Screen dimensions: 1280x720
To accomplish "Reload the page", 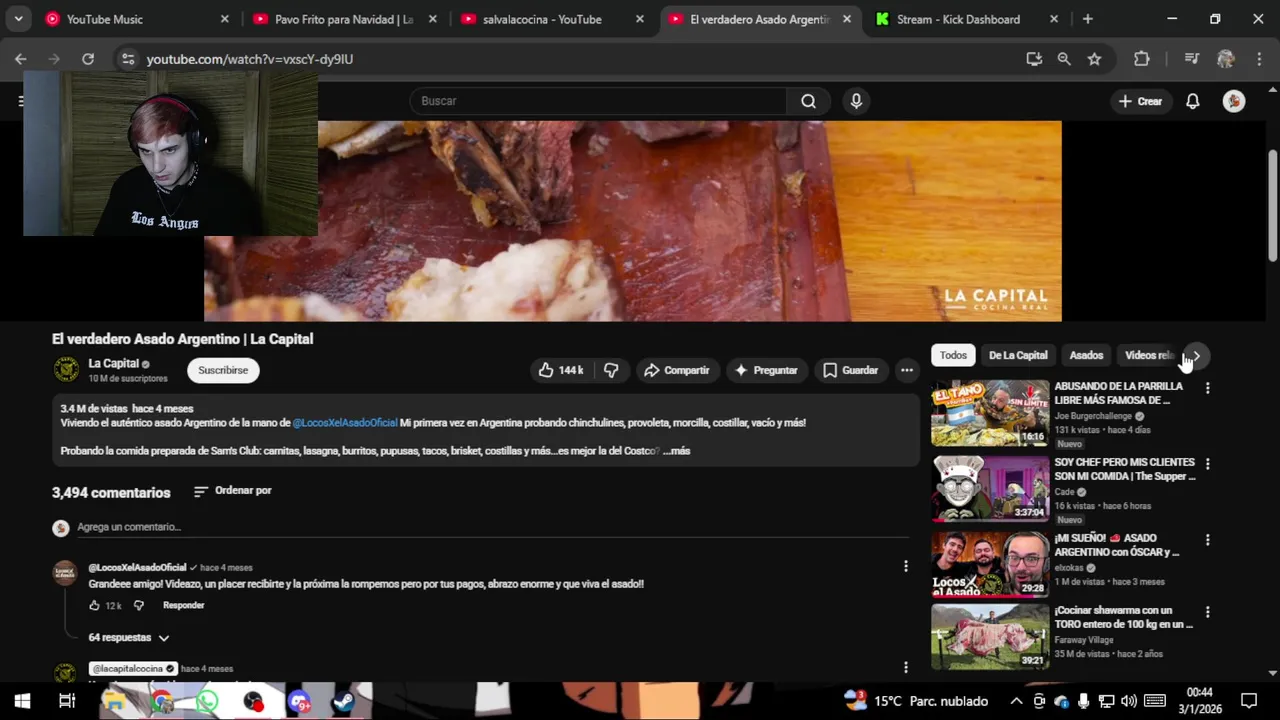I will click(88, 59).
